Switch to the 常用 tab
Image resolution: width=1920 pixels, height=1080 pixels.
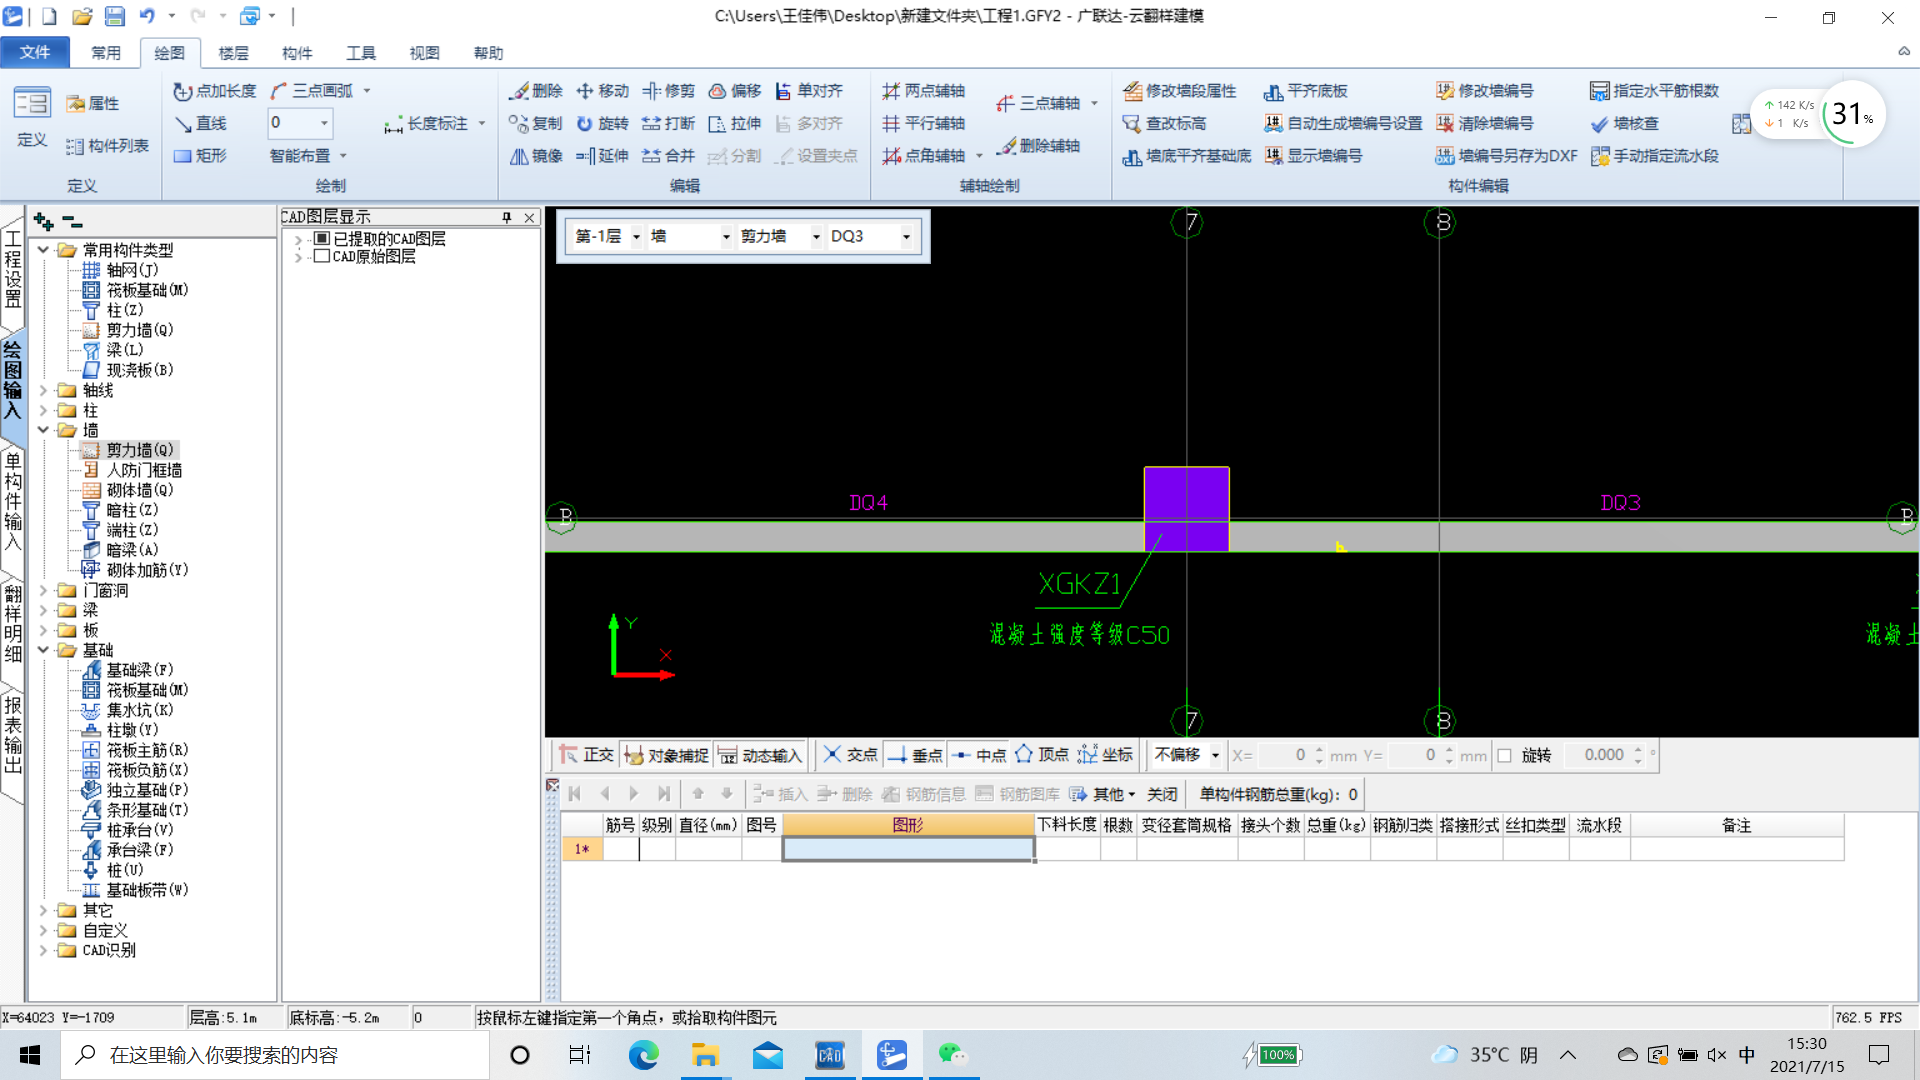tap(106, 53)
